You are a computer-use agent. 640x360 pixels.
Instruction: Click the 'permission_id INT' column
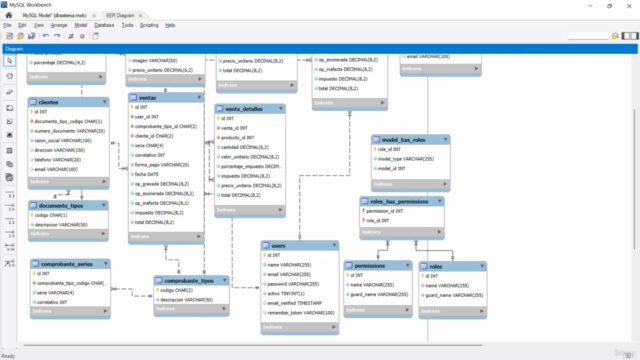pyautogui.click(x=384, y=211)
